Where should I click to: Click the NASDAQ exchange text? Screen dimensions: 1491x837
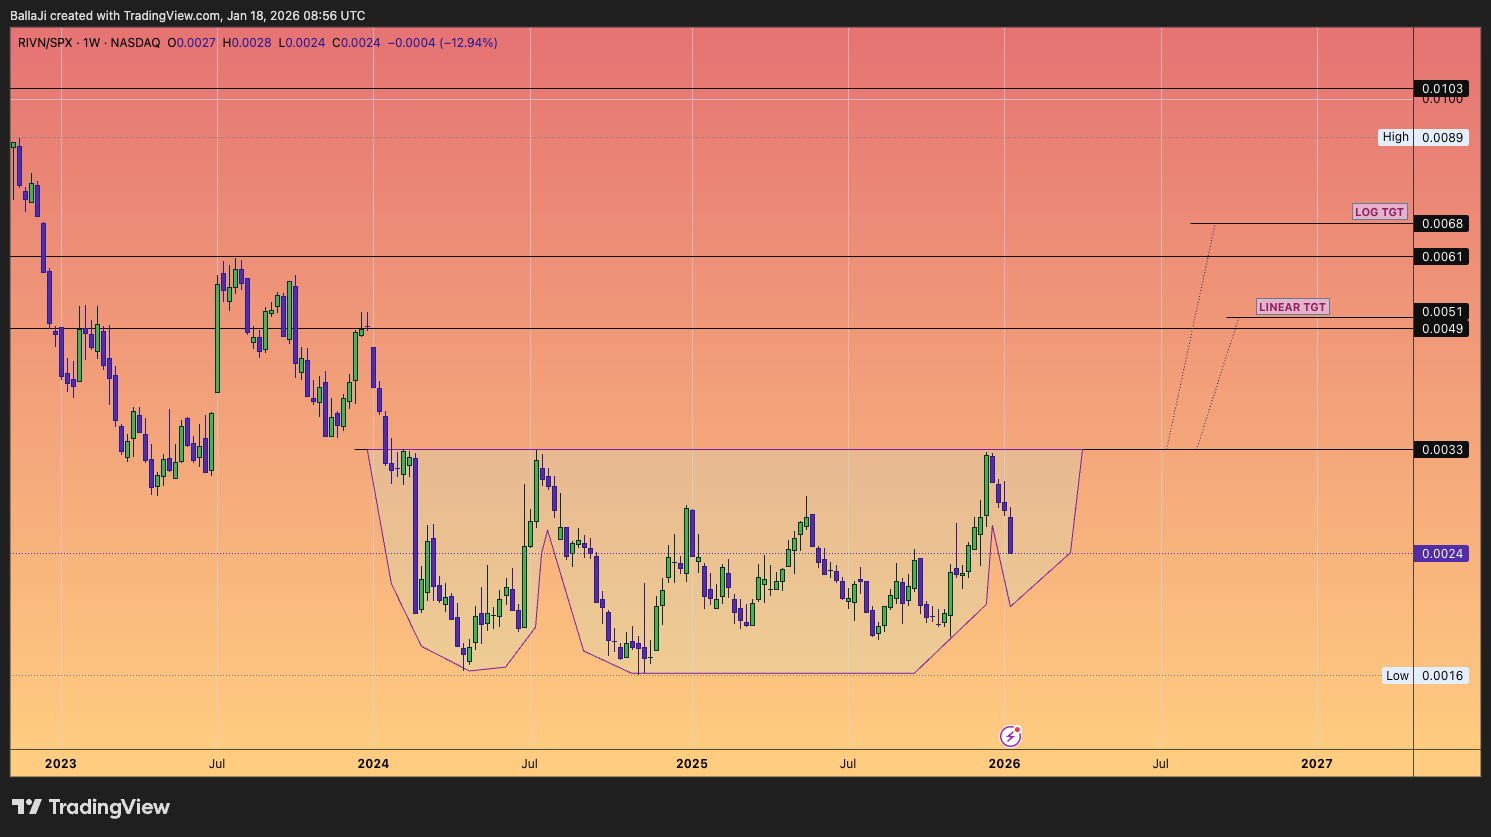click(x=135, y=43)
